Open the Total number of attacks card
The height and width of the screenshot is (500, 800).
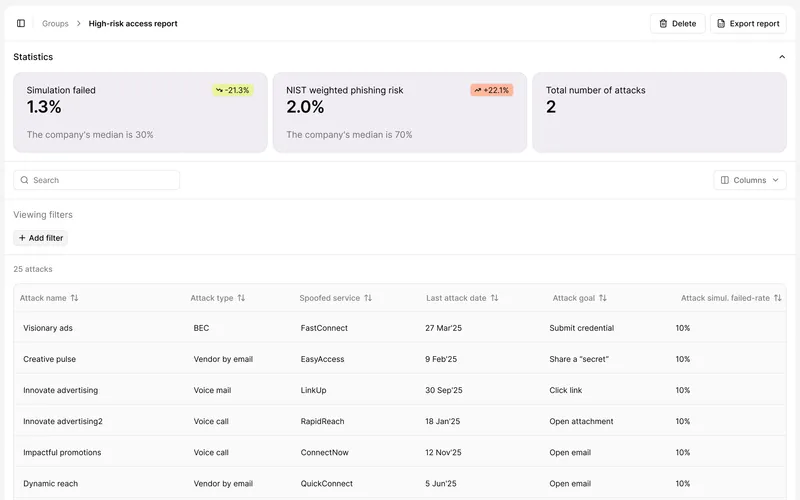click(659, 112)
